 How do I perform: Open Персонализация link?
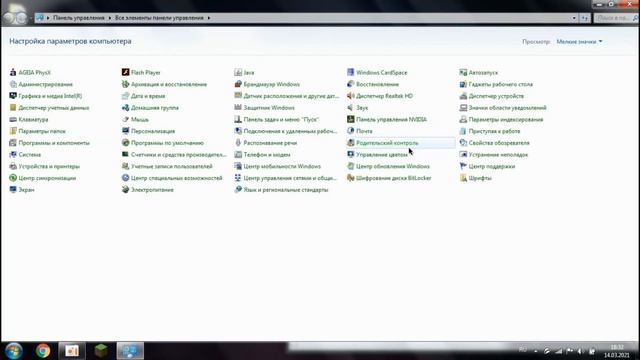click(x=153, y=131)
